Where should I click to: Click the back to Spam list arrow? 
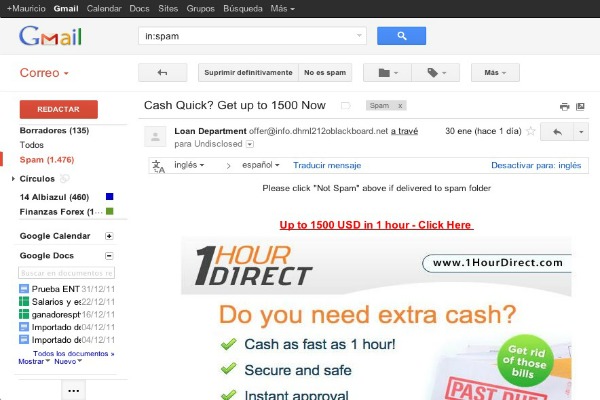click(x=163, y=73)
